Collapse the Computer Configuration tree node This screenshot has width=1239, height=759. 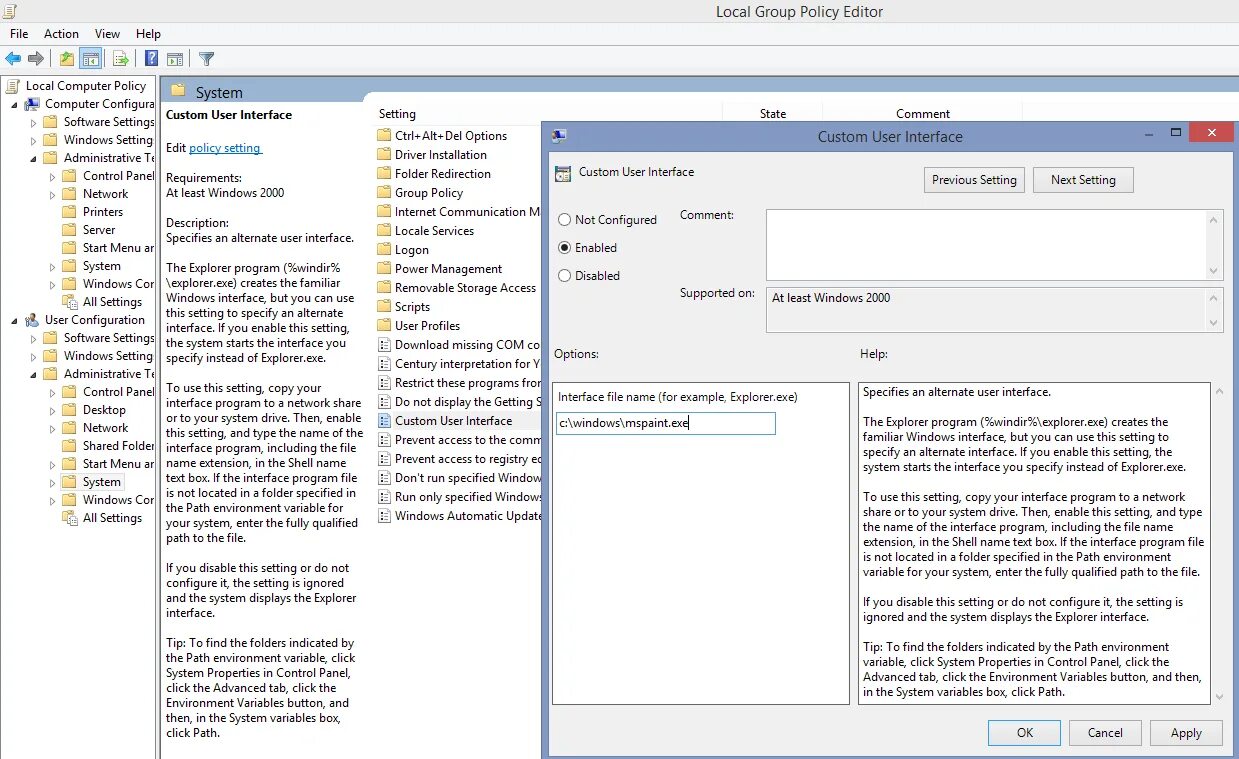15,104
